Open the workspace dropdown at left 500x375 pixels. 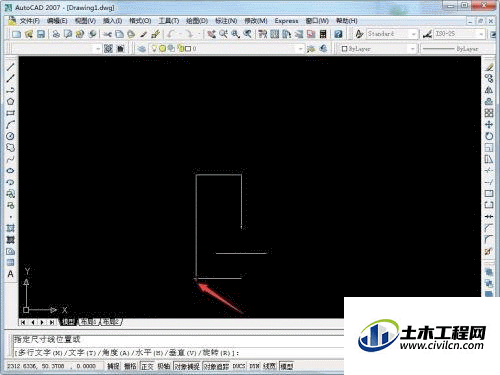[x=98, y=49]
